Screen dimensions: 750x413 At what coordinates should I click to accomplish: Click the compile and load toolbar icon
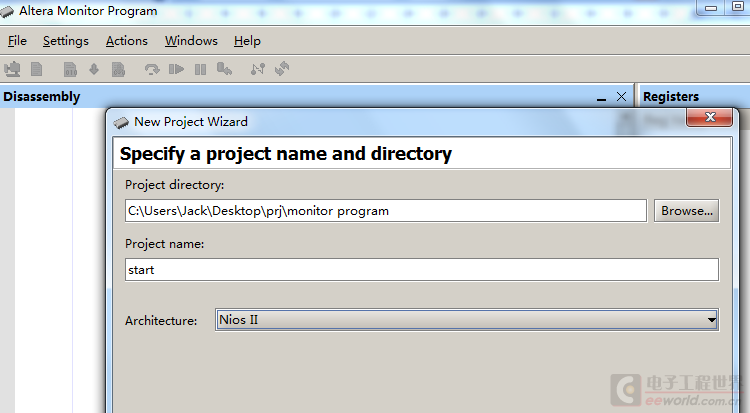[118, 69]
